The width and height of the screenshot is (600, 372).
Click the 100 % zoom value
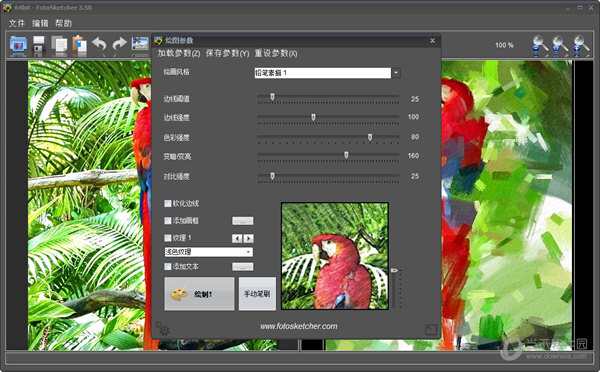click(x=504, y=45)
